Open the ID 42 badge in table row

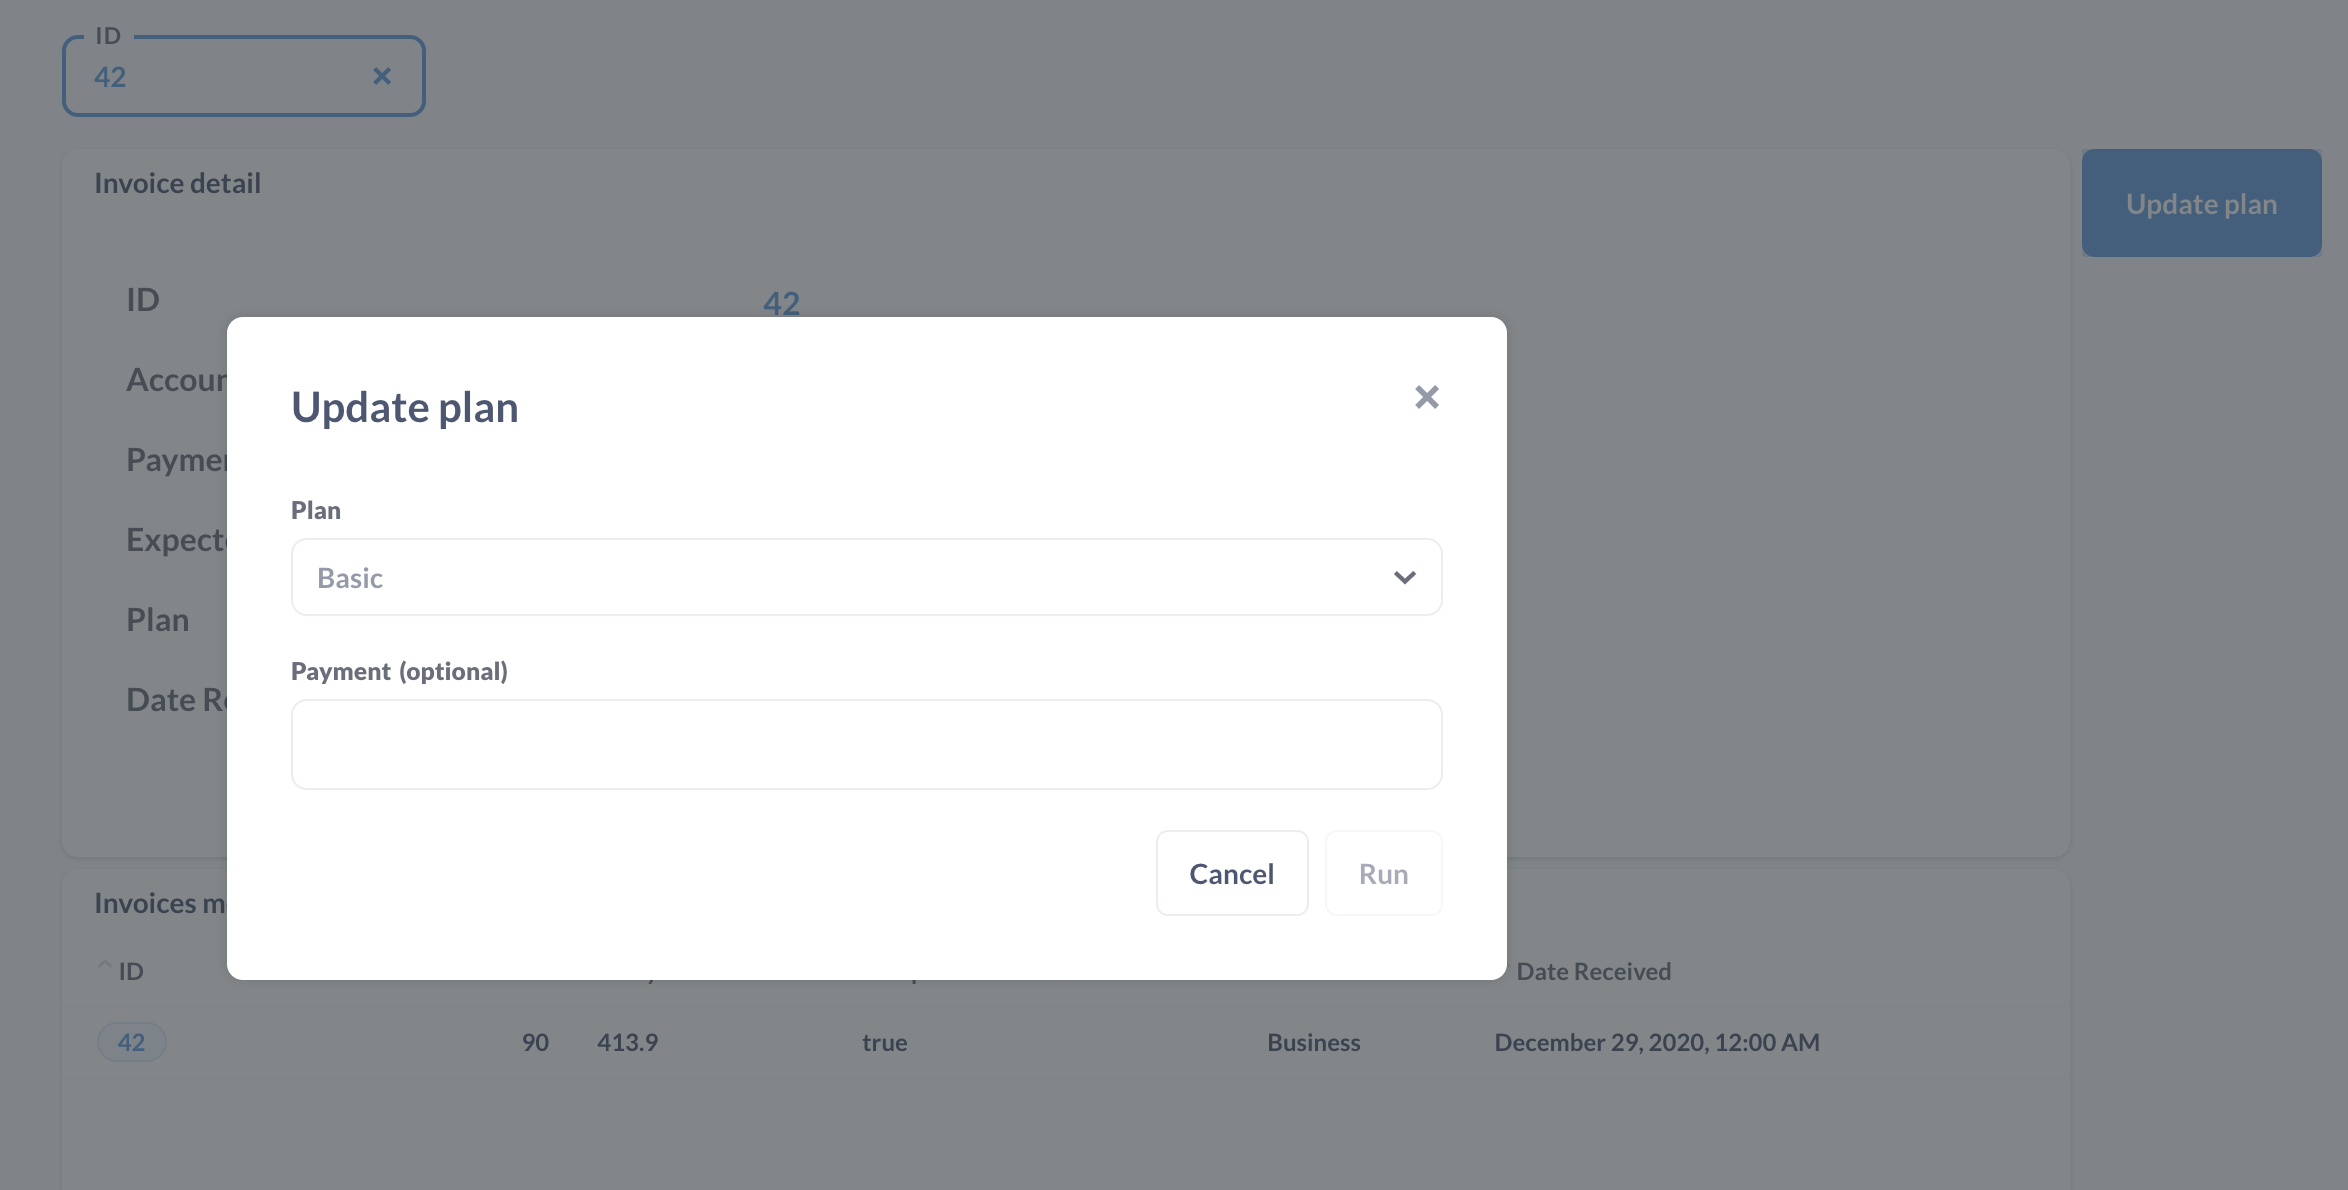[x=131, y=1042]
